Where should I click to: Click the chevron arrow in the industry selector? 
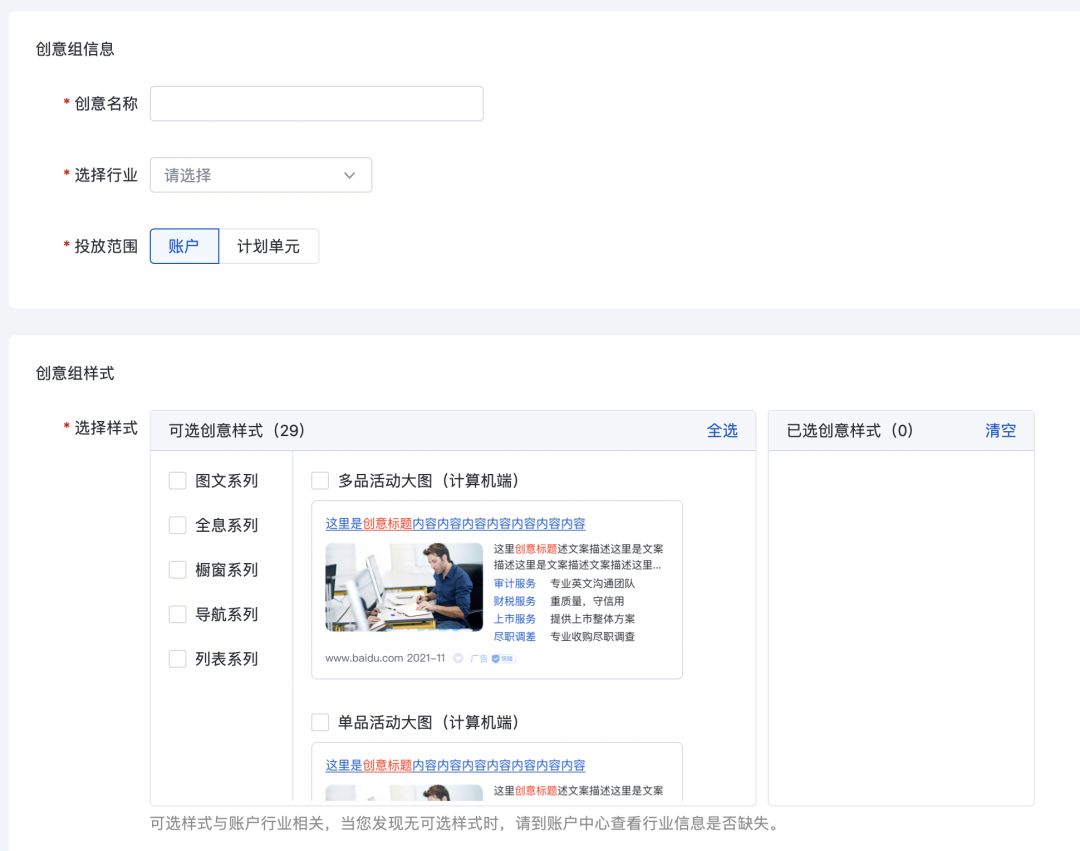(349, 174)
